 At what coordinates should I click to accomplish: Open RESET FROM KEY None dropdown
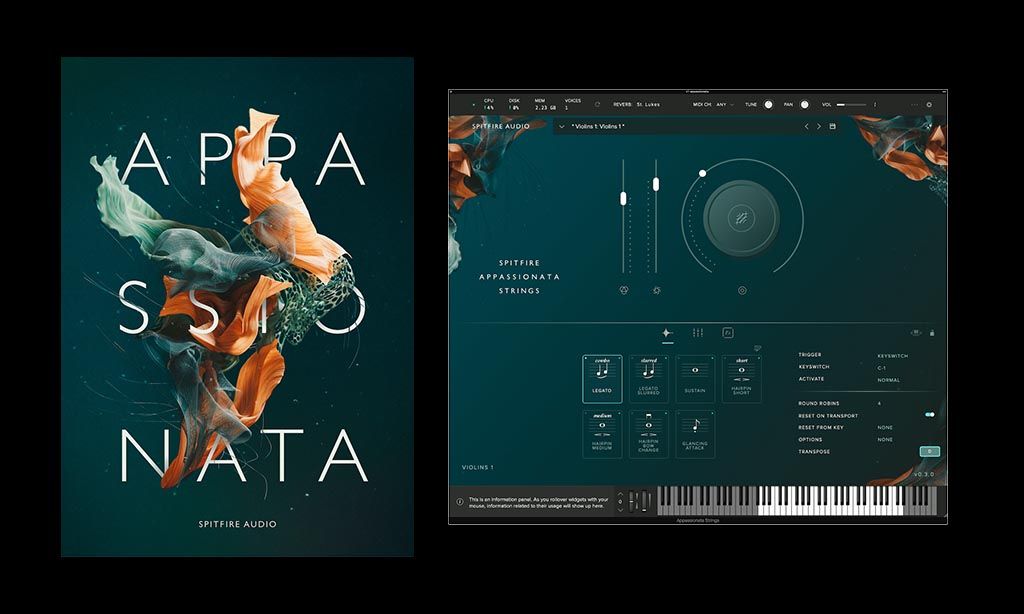[x=885, y=427]
